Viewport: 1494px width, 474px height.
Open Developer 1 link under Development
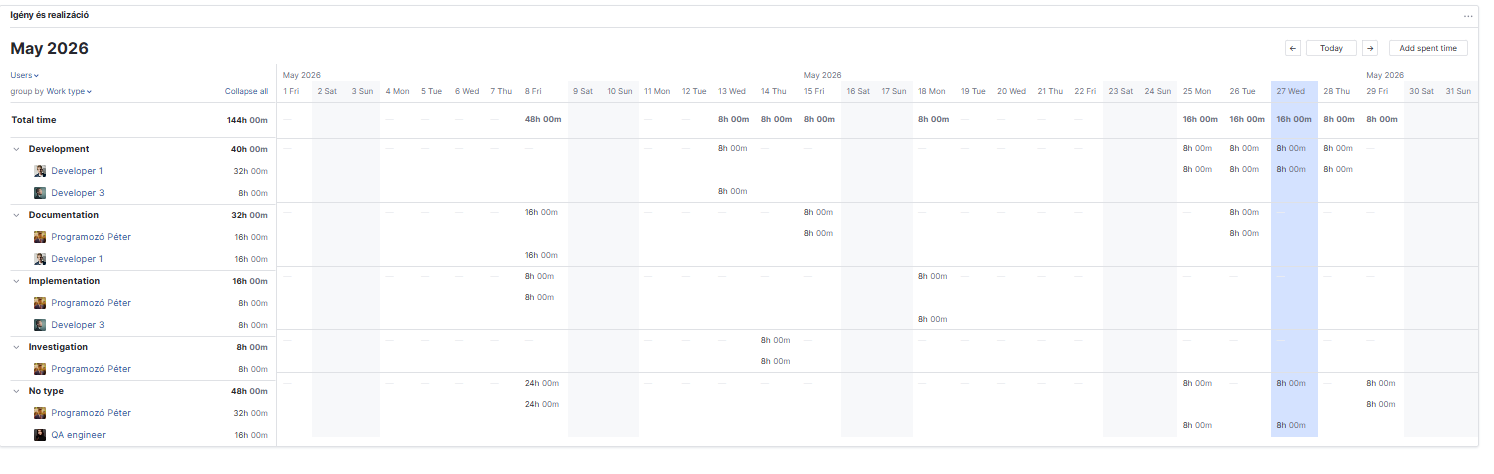coord(77,171)
